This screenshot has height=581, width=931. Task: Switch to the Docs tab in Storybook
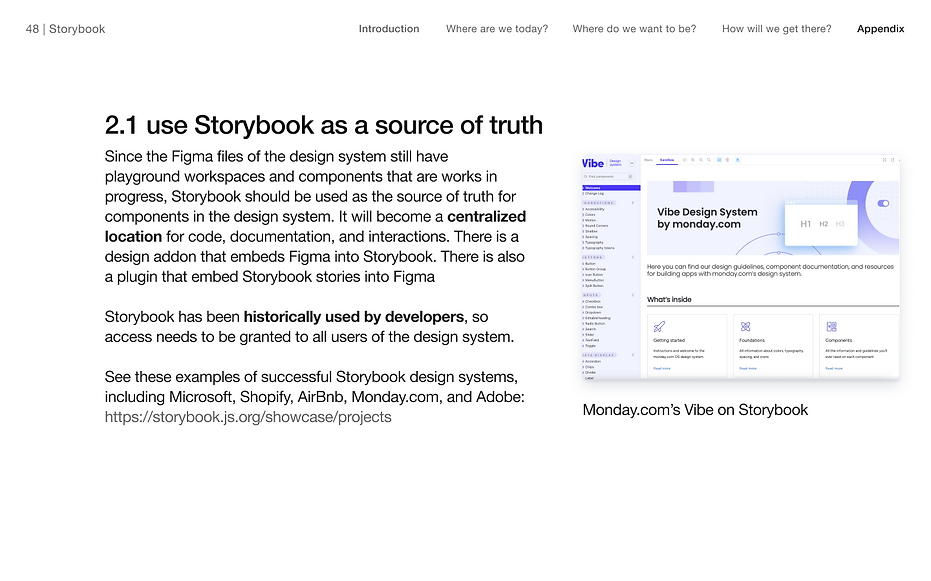click(x=648, y=160)
